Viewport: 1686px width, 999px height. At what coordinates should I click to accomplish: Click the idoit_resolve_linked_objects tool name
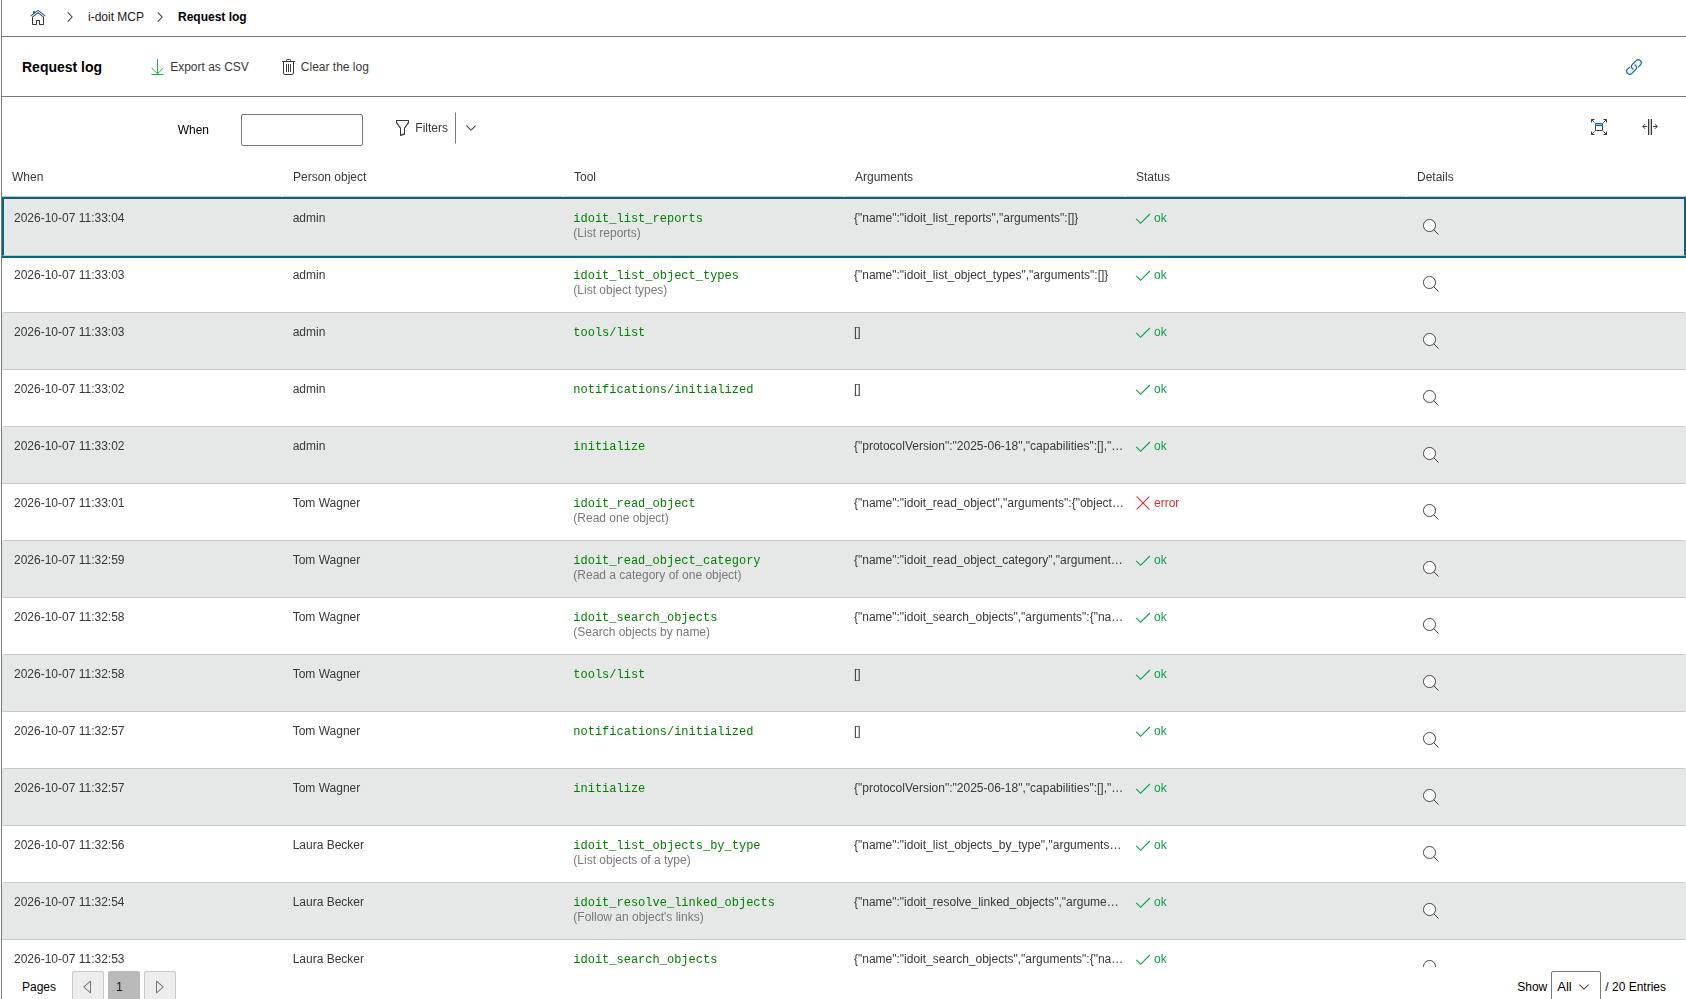(674, 902)
